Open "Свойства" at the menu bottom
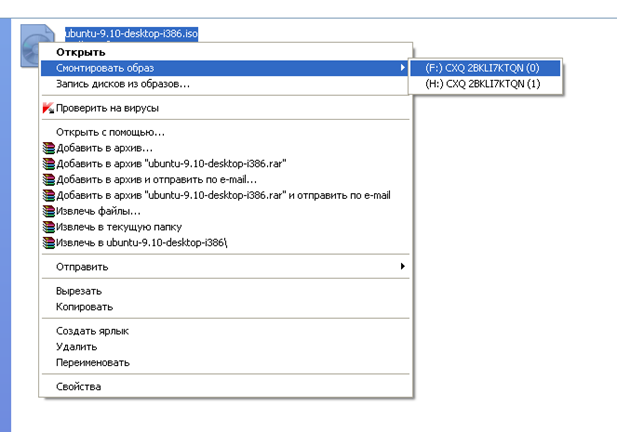Image resolution: width=617 pixels, height=432 pixels. coord(78,386)
